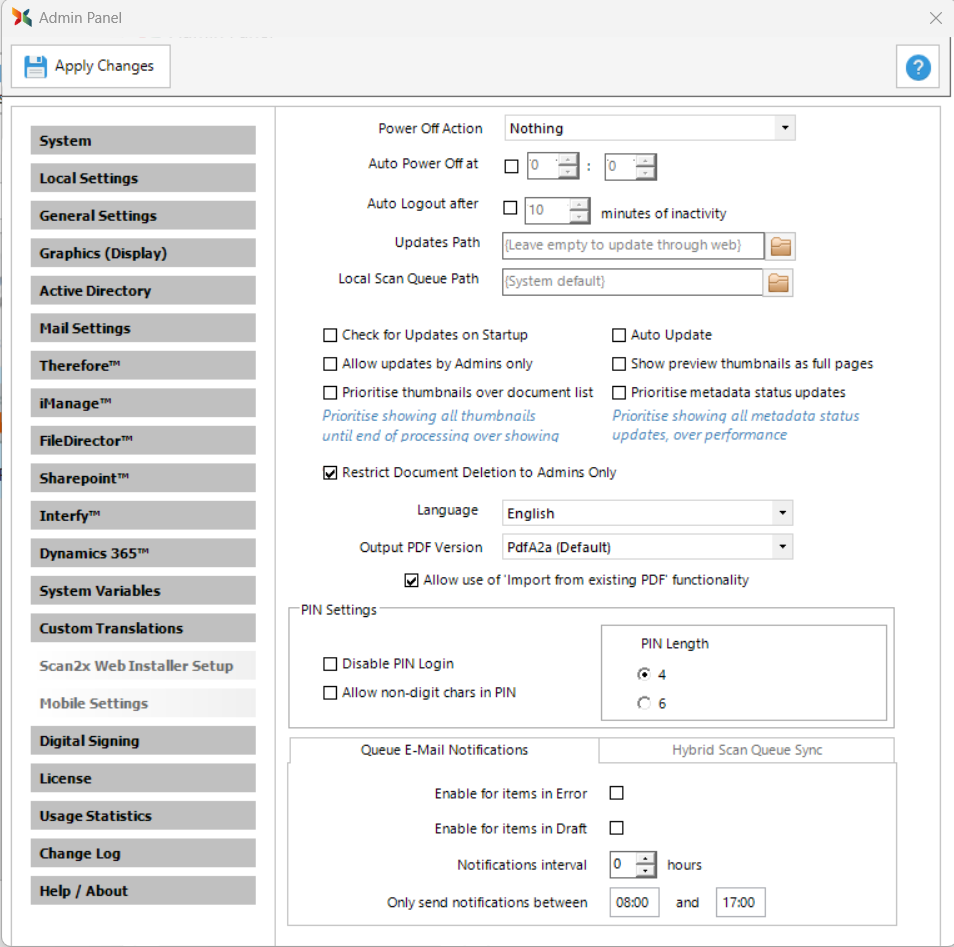This screenshot has height=947, width=954.
Task: Browse folder for Local Scan Queue Path
Action: click(779, 283)
